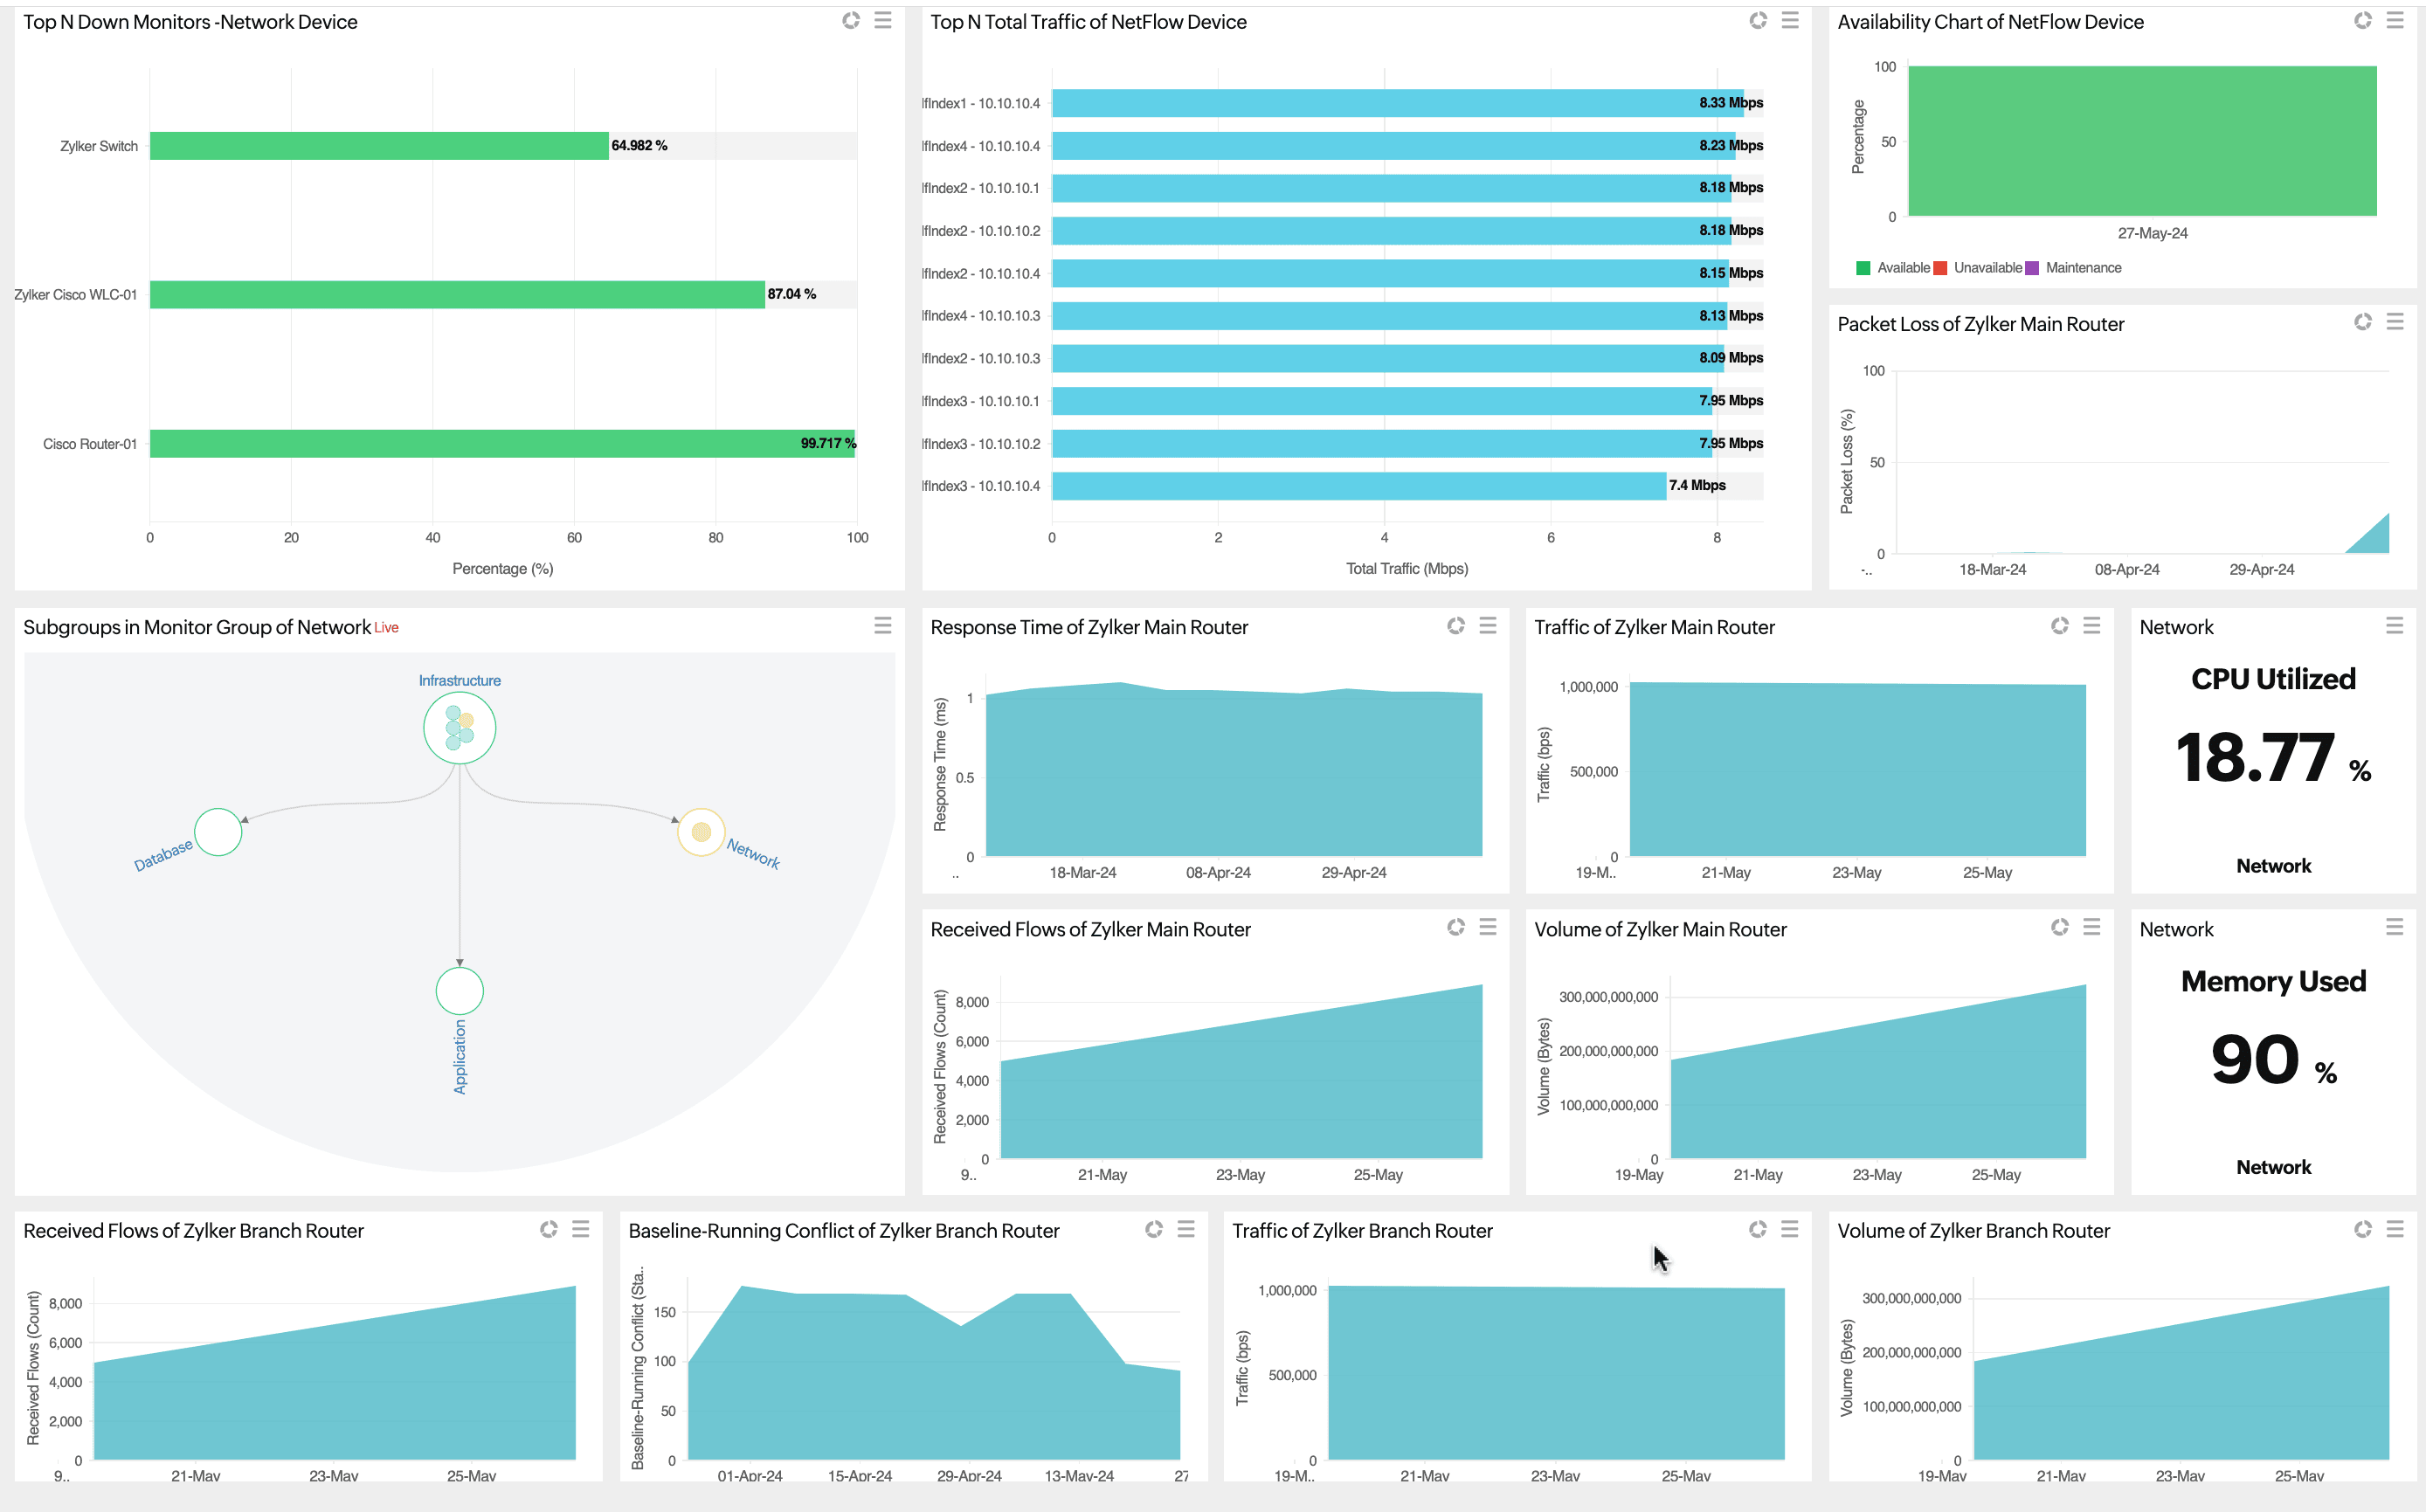Open menu for Top N Down Monitors widget
The image size is (2426, 1512).
[x=882, y=20]
